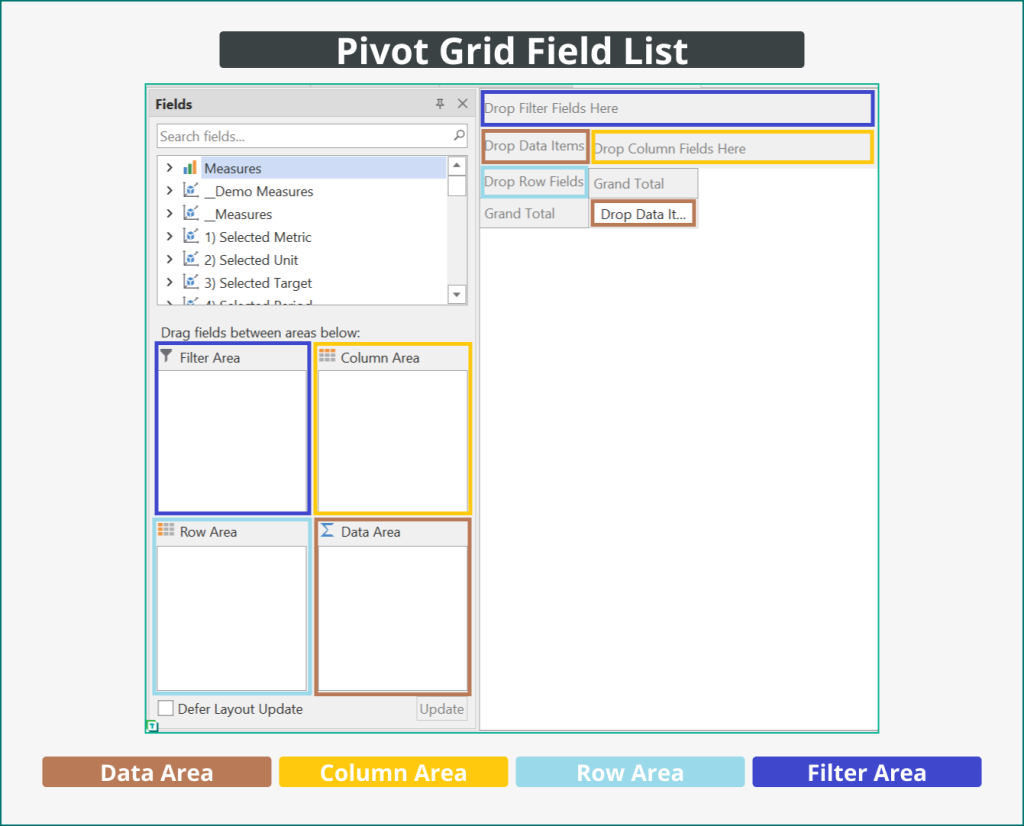Screen dimensions: 1024x826
Task: Click the magnifier icon in Search fields box
Action: (458, 135)
